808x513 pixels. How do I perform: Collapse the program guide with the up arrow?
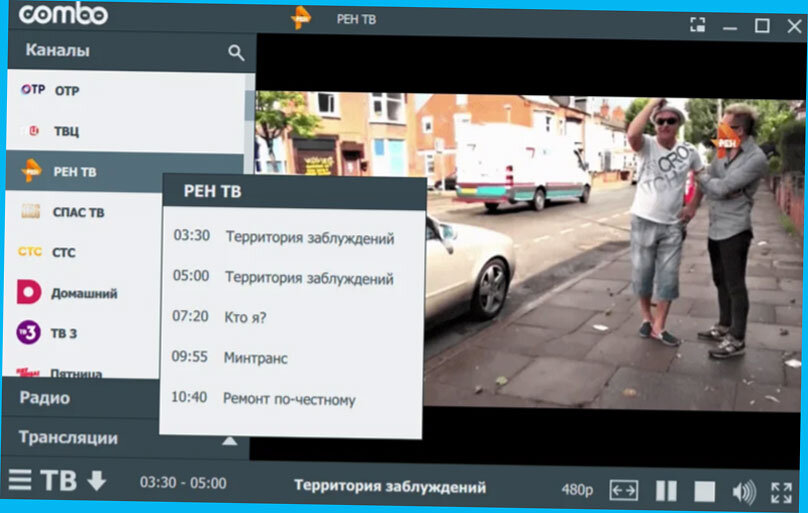click(230, 441)
